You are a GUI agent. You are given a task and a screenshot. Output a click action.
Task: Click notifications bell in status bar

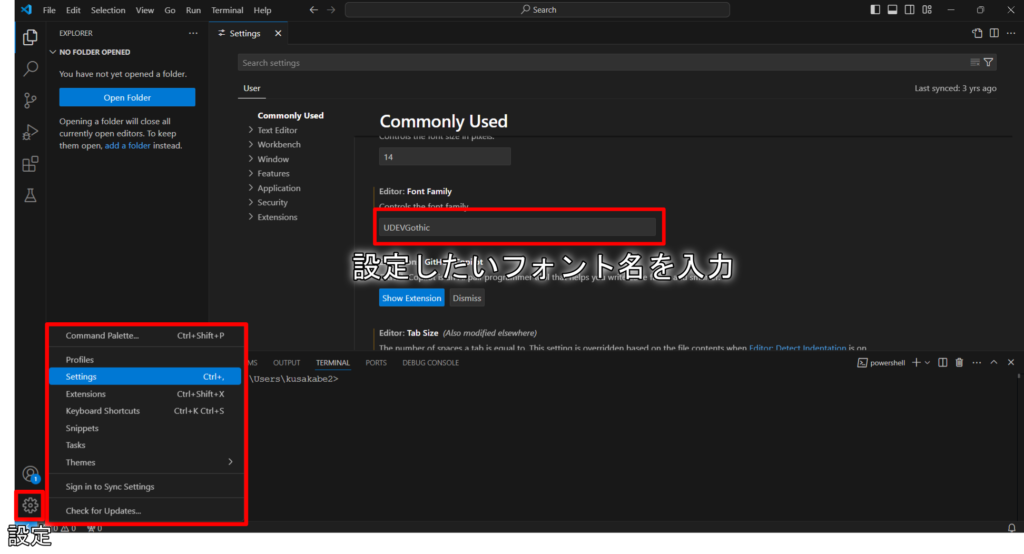(x=1012, y=528)
